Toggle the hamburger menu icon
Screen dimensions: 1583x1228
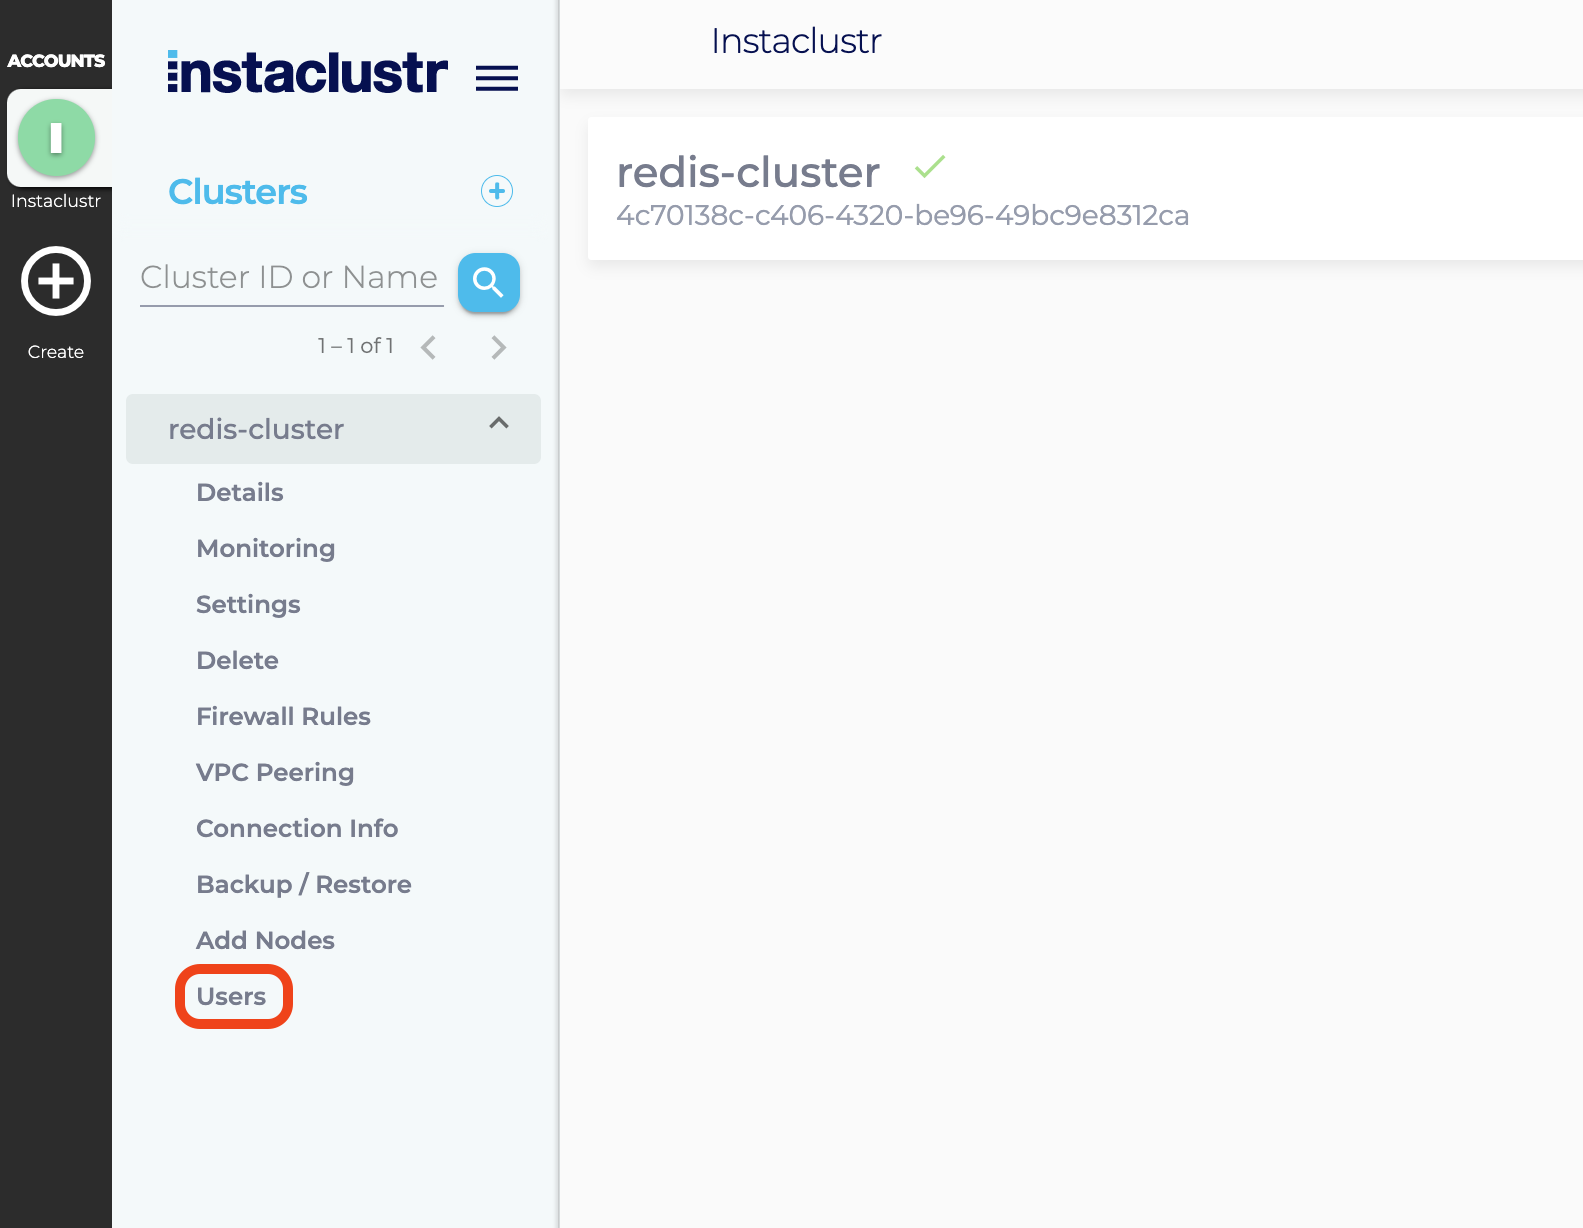496,78
